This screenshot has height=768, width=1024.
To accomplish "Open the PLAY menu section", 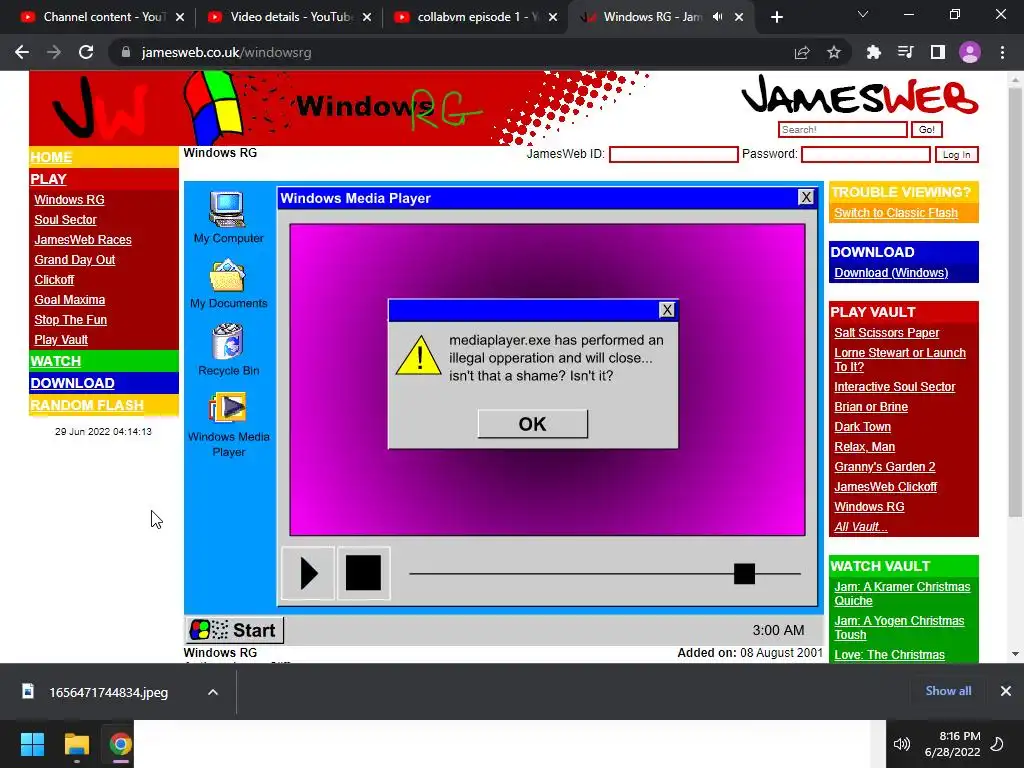I will click(48, 179).
